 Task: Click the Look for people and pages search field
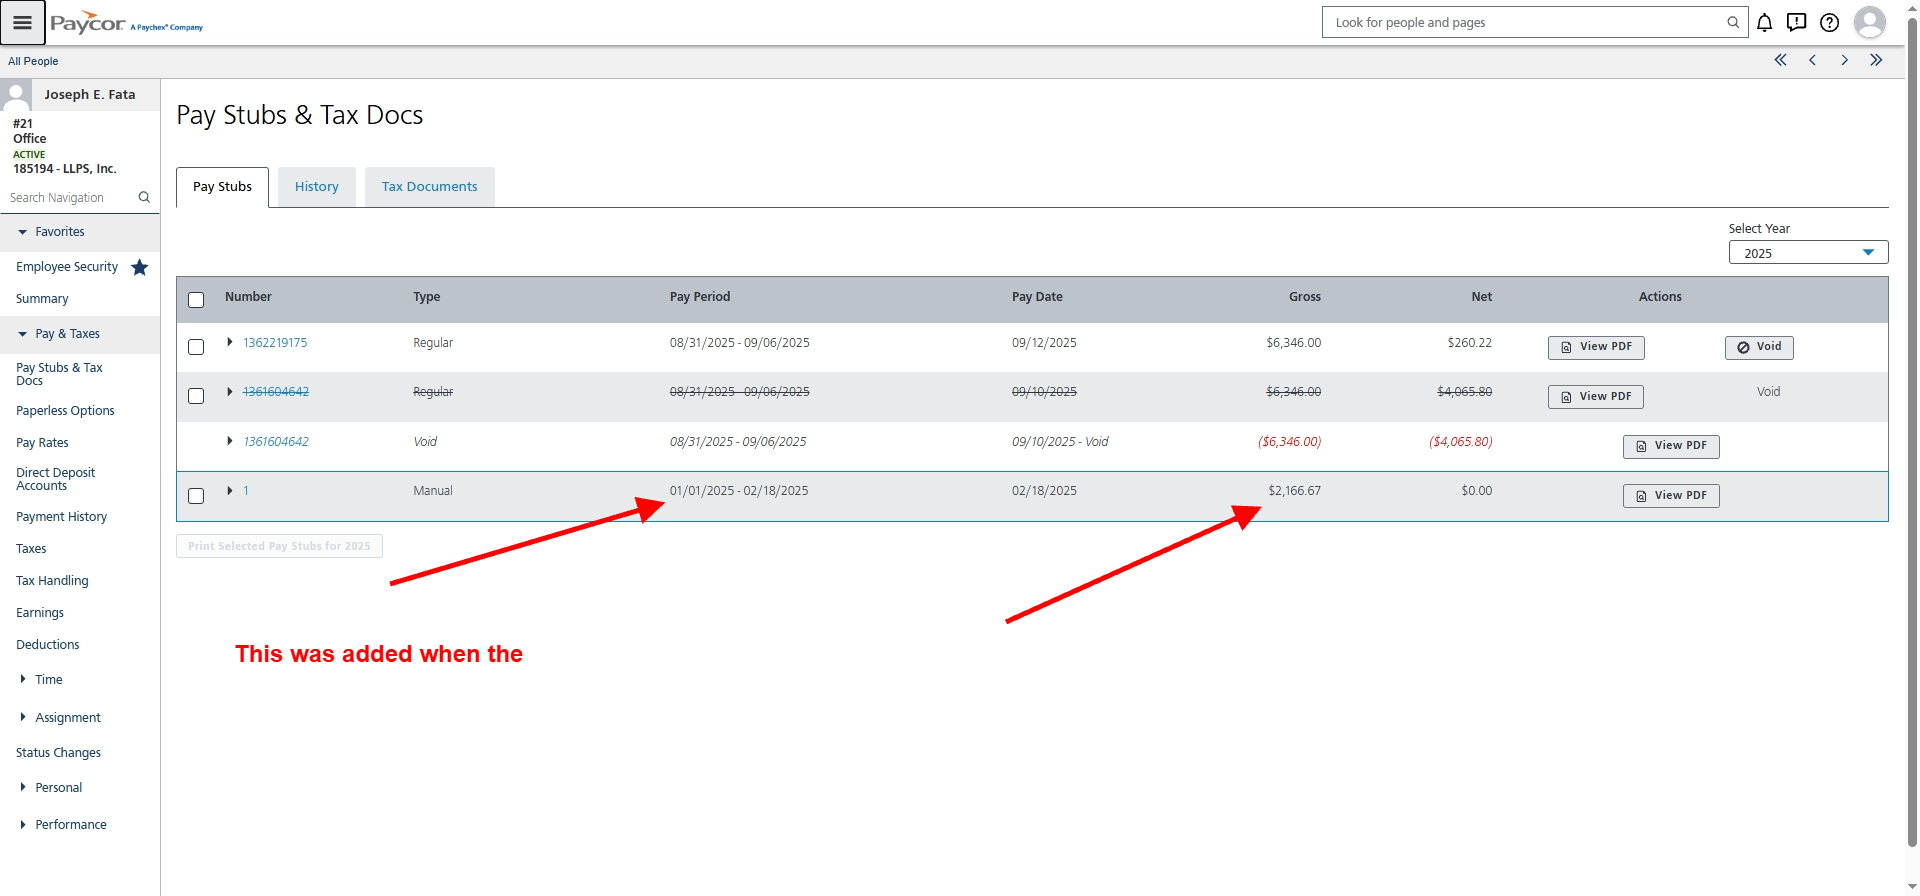point(1525,22)
